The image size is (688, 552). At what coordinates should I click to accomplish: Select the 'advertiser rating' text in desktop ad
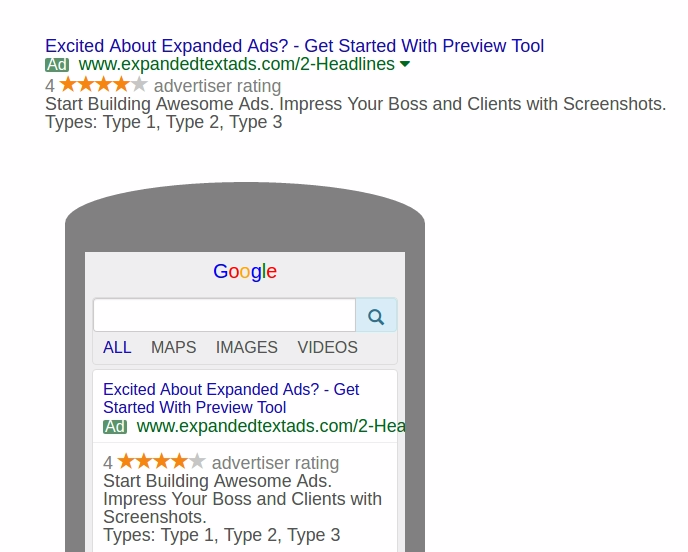pos(217,86)
